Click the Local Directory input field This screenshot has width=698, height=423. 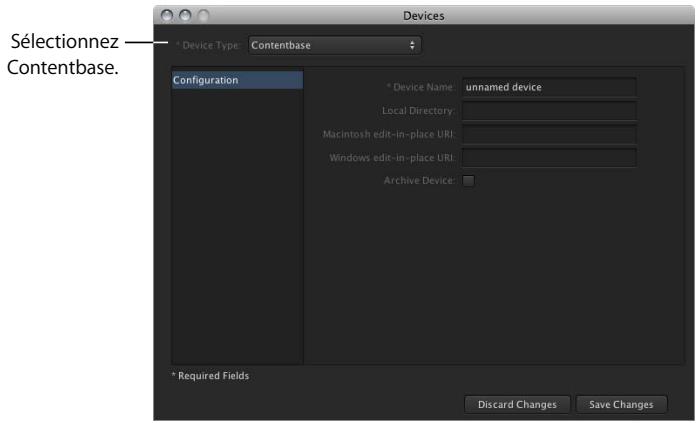click(x=549, y=111)
